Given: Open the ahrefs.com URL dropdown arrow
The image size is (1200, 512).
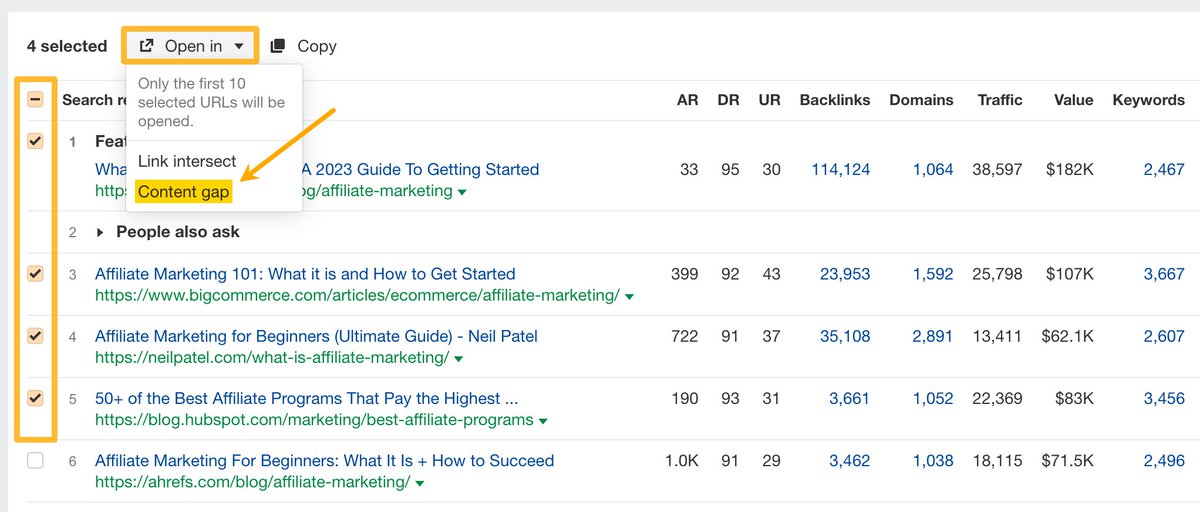Looking at the screenshot, I should [419, 483].
